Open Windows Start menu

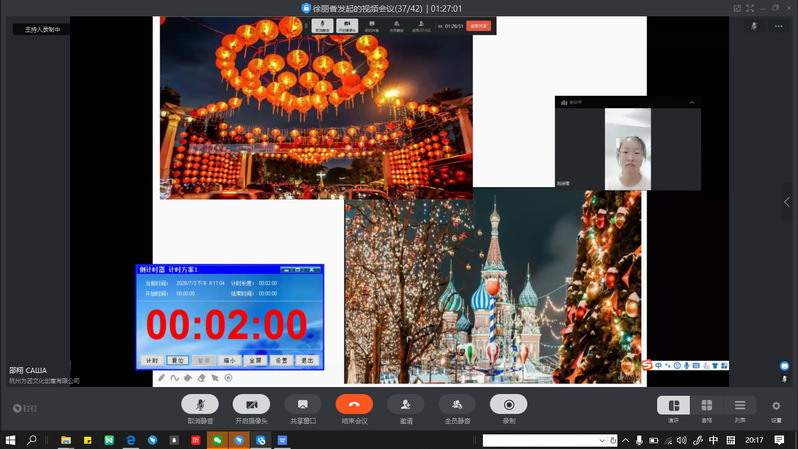pos(10,440)
